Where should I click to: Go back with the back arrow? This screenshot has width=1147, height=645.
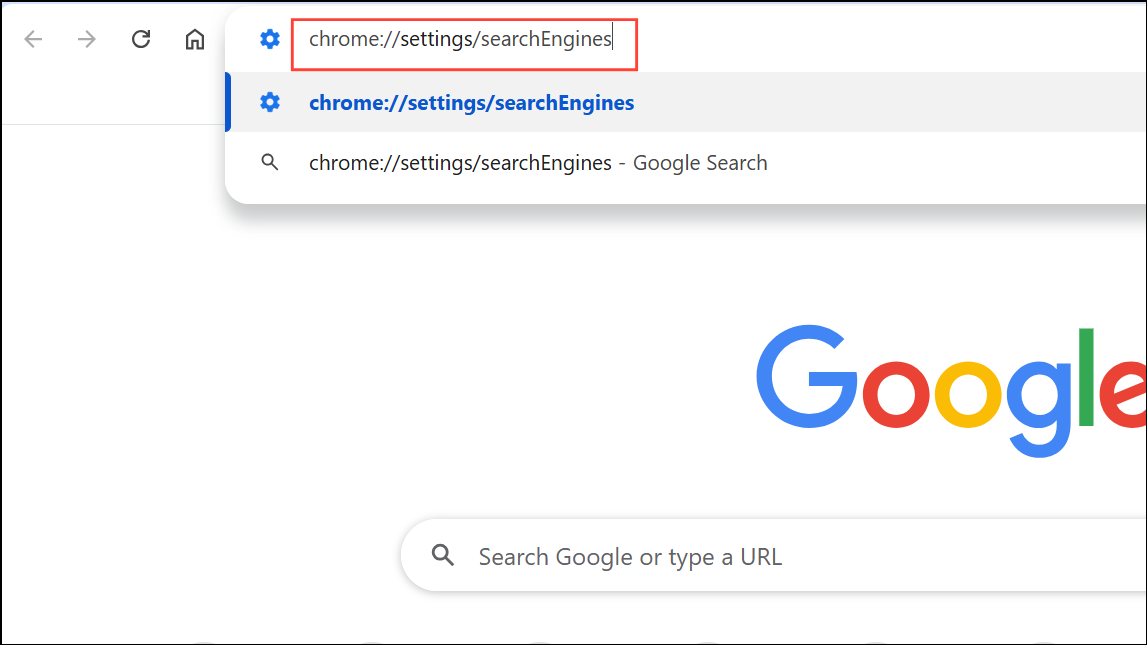34,39
